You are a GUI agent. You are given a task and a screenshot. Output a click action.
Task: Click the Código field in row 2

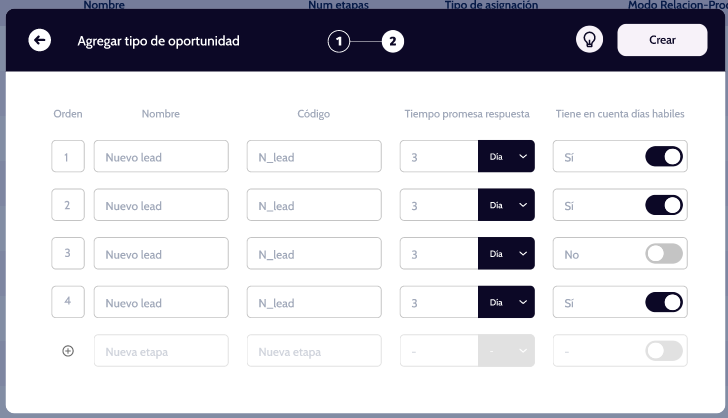pos(314,206)
